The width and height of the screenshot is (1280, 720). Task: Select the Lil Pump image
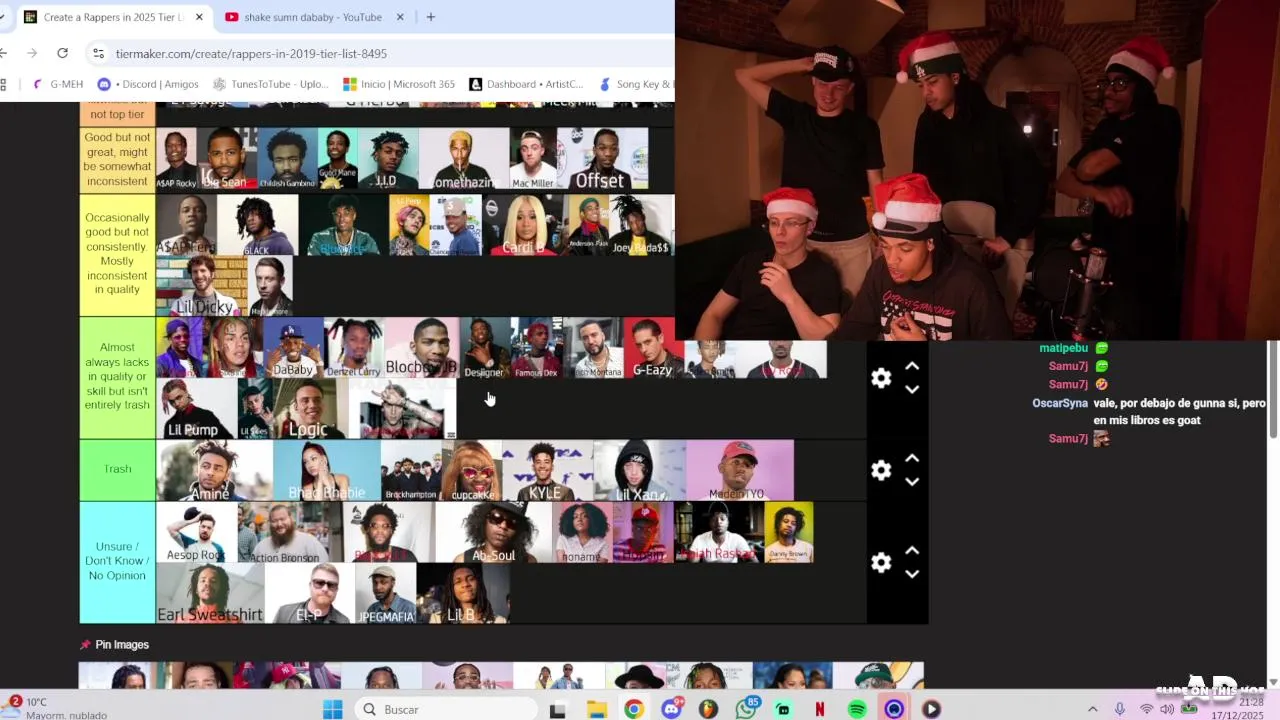196,409
